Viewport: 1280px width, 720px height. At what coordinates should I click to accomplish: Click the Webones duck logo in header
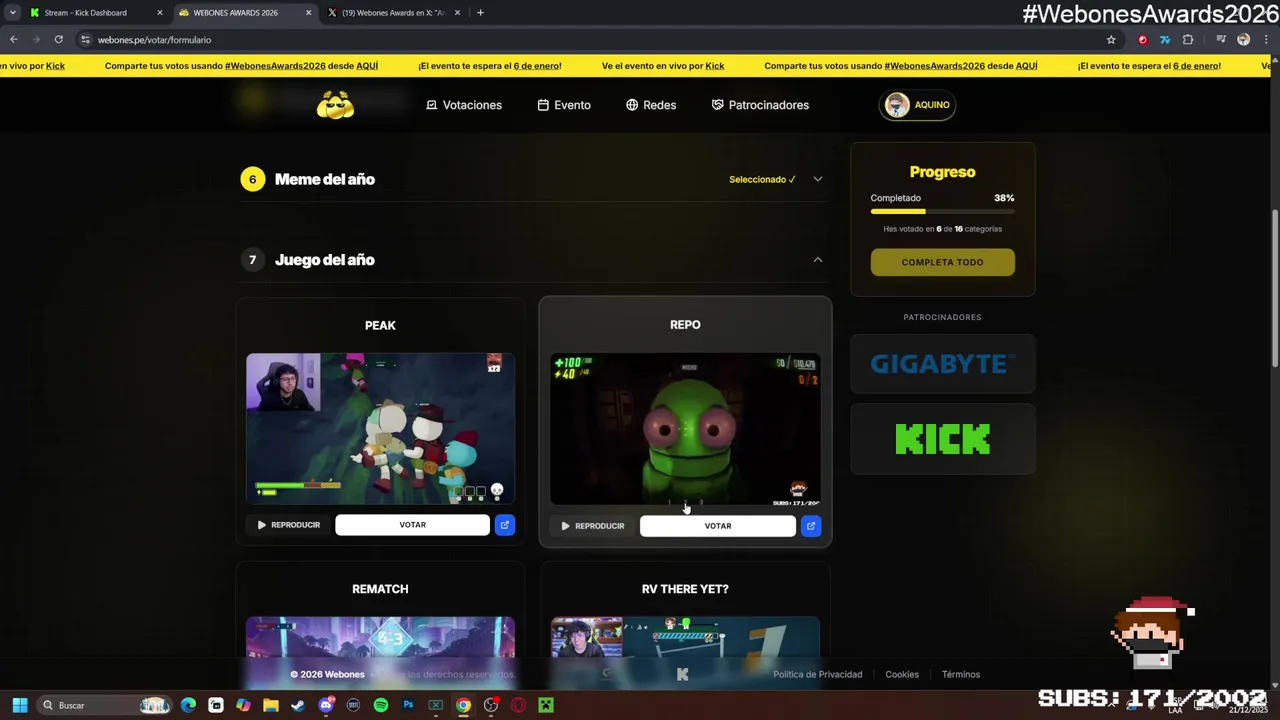click(335, 105)
